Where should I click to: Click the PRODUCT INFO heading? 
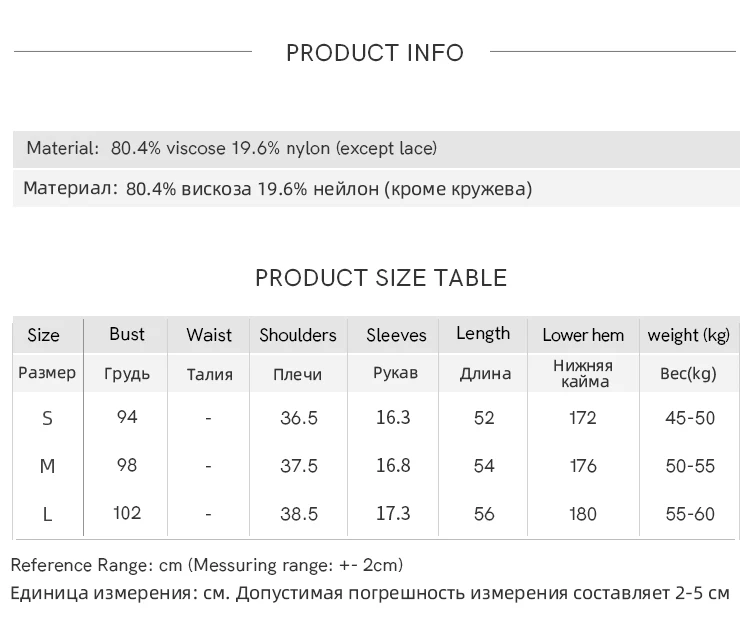pos(375,53)
